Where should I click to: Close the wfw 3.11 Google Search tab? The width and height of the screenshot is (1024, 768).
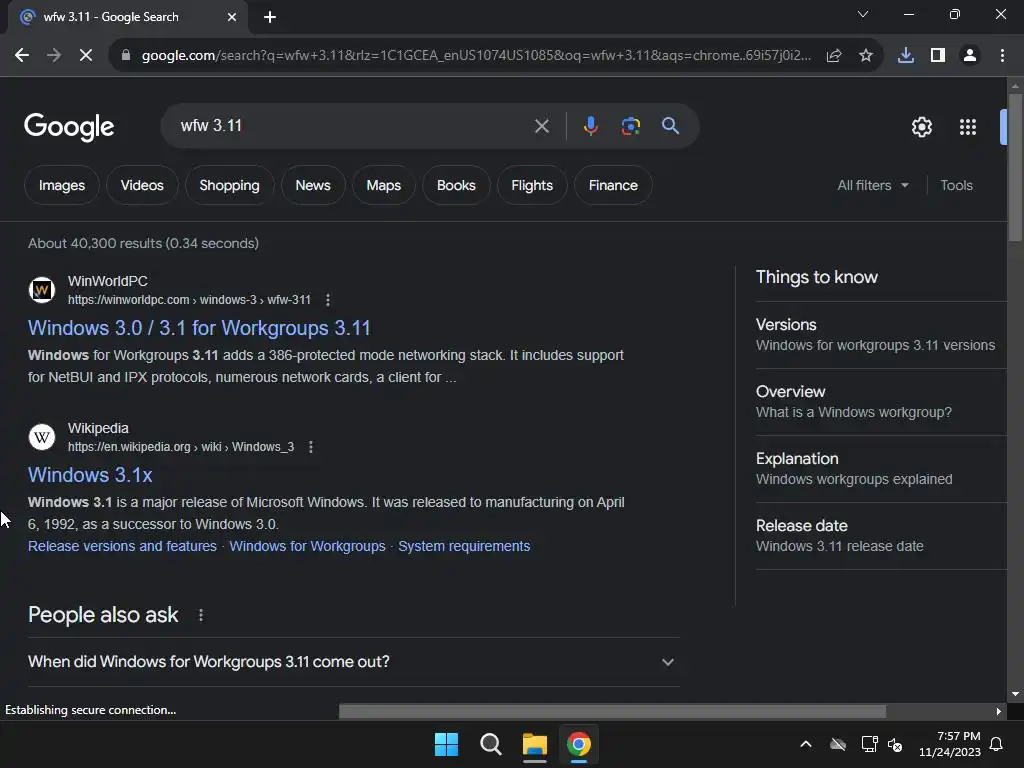(x=232, y=17)
